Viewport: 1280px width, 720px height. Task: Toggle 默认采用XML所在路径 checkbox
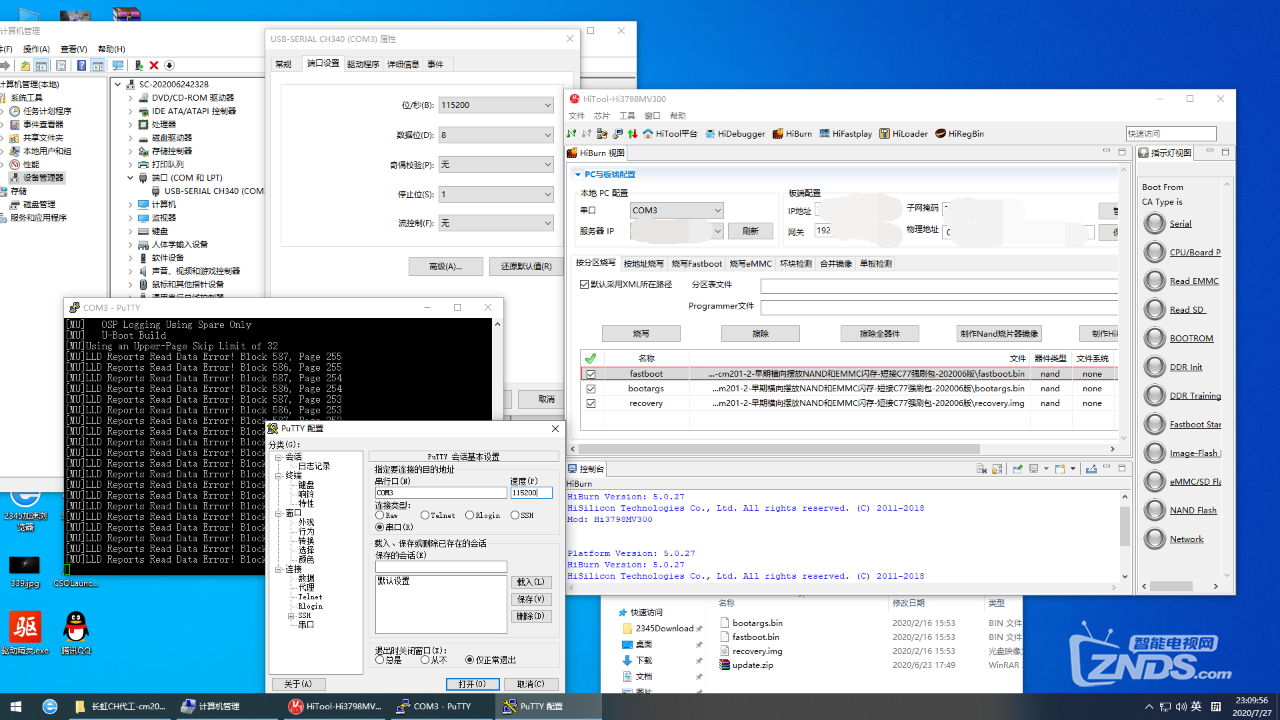coord(585,284)
